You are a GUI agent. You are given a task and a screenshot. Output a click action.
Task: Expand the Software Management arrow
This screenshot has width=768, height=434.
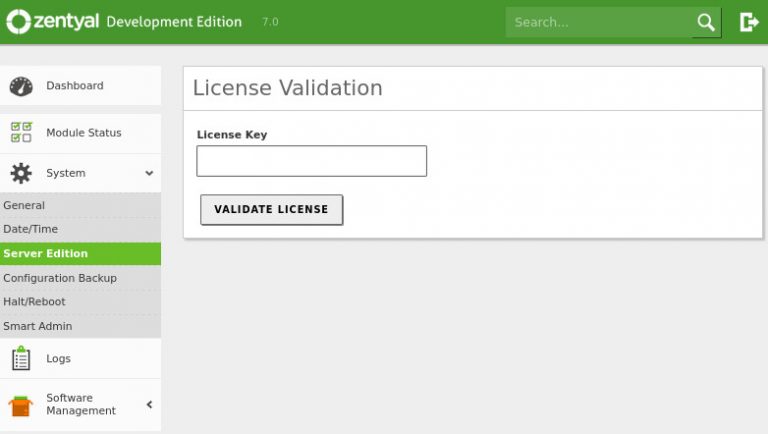pyautogui.click(x=149, y=405)
